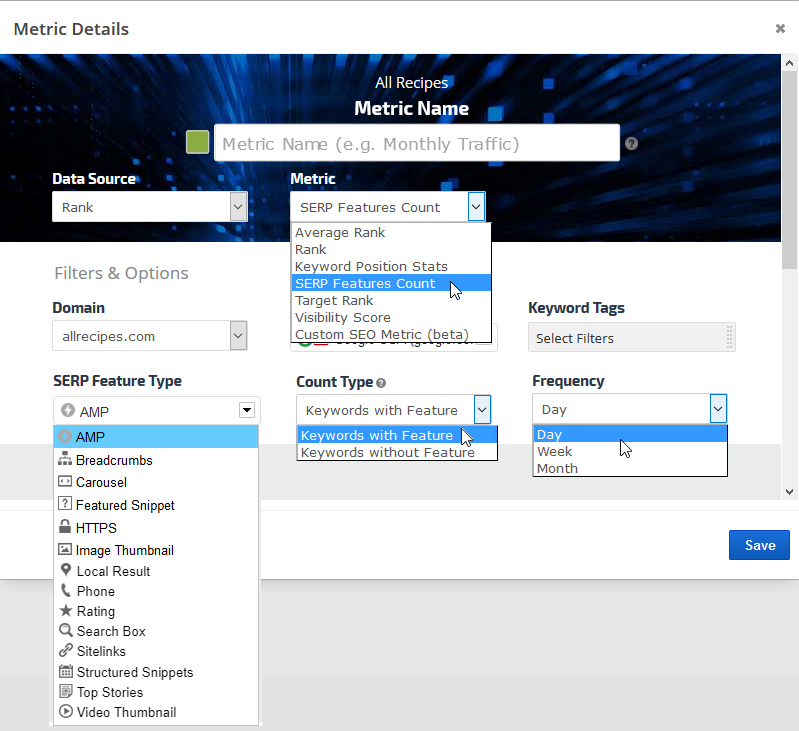This screenshot has height=731, width=799.
Task: Click the help icon beside Metric Name field
Action: (631, 144)
